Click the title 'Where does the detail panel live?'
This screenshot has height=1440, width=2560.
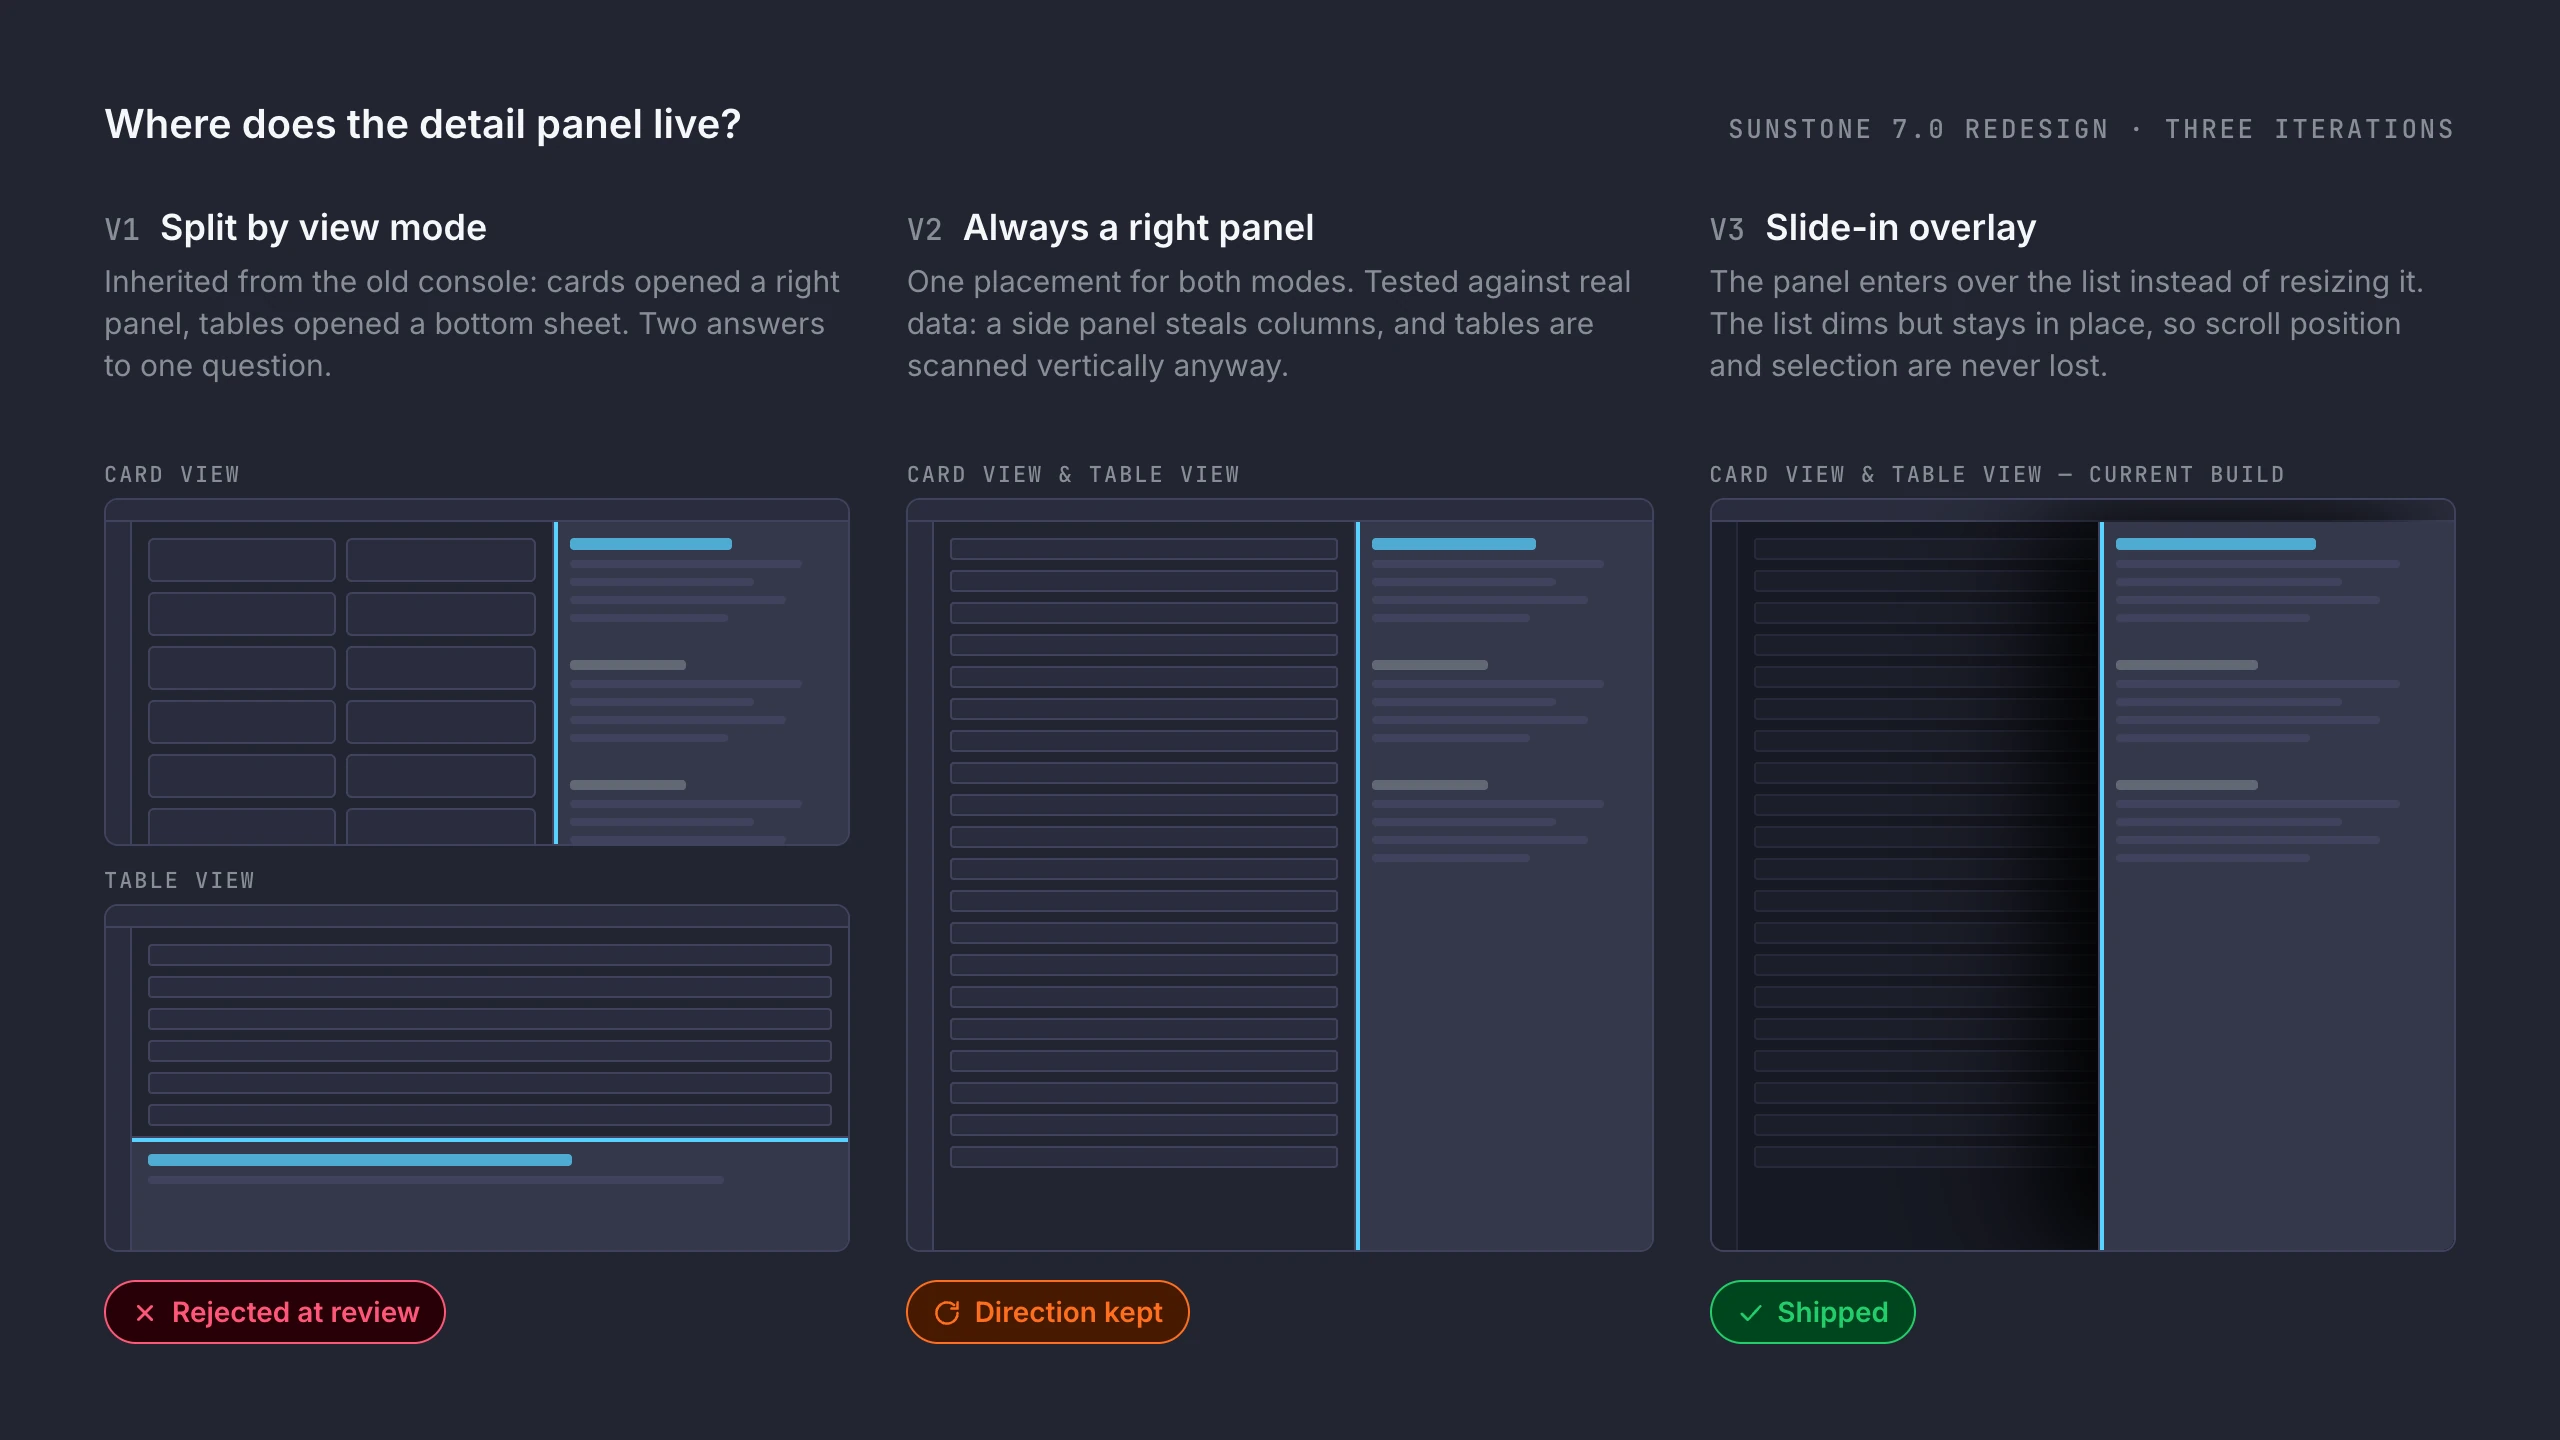click(423, 124)
